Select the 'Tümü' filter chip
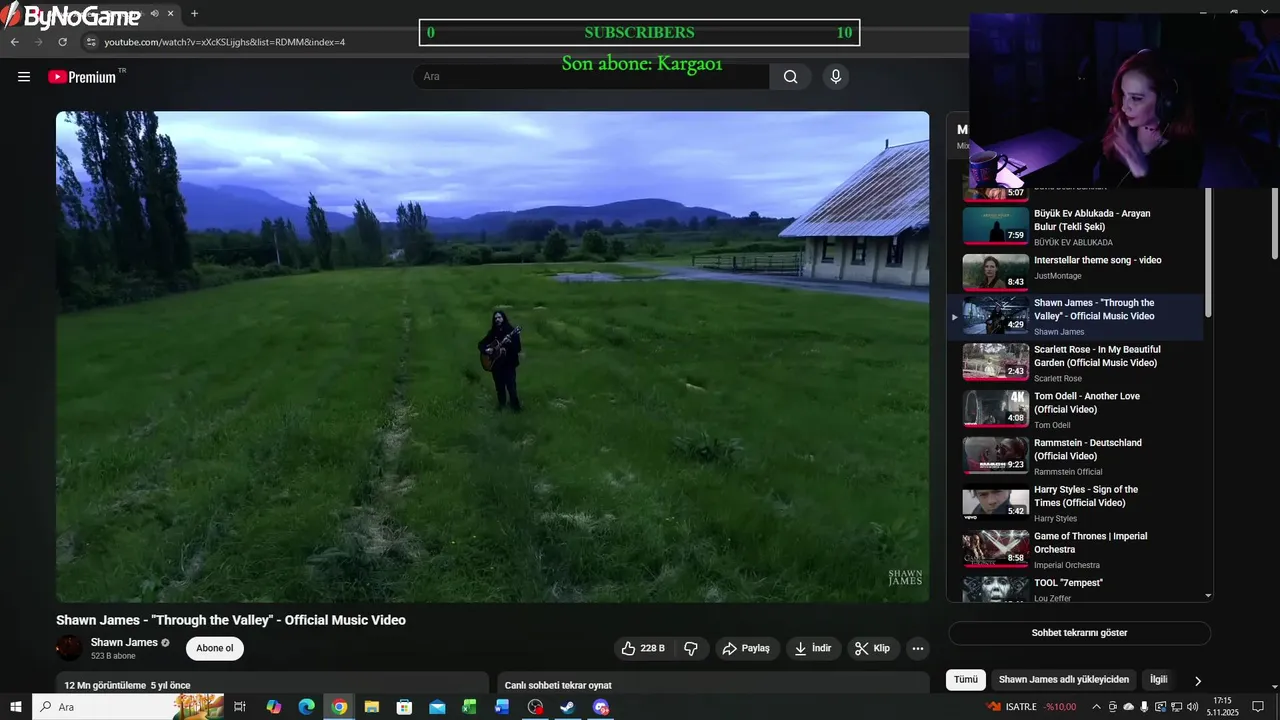The image size is (1280, 720). (966, 679)
